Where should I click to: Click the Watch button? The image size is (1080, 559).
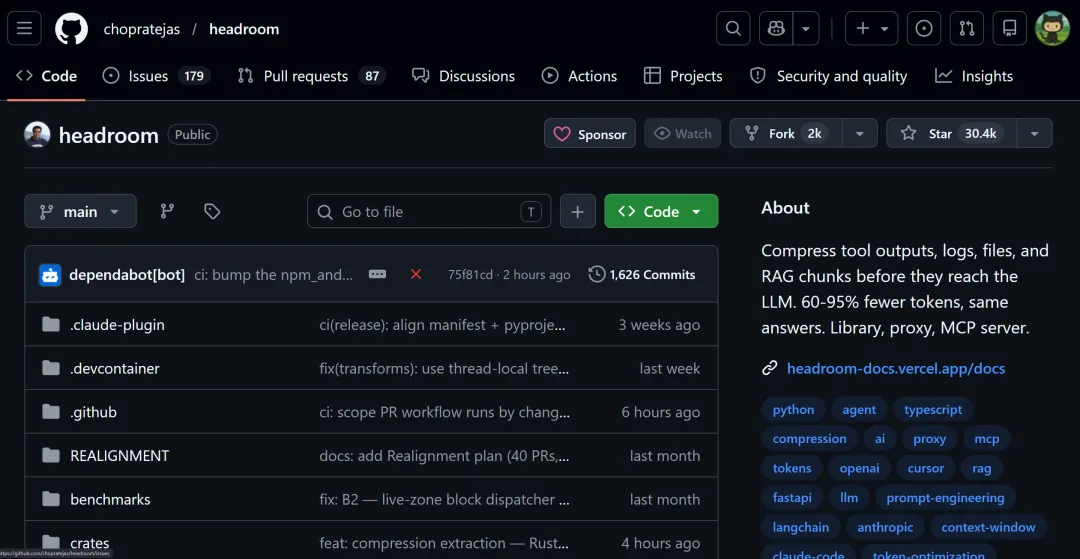[683, 134]
